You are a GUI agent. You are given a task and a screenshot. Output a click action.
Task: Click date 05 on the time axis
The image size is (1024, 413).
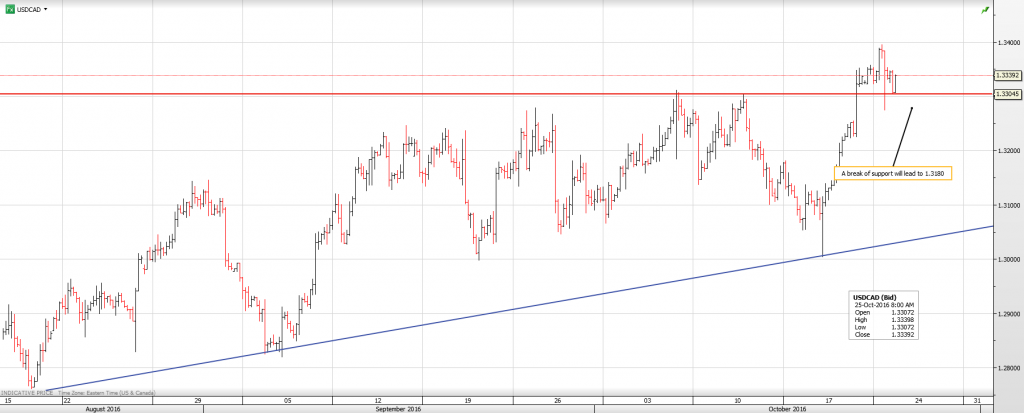pos(287,400)
